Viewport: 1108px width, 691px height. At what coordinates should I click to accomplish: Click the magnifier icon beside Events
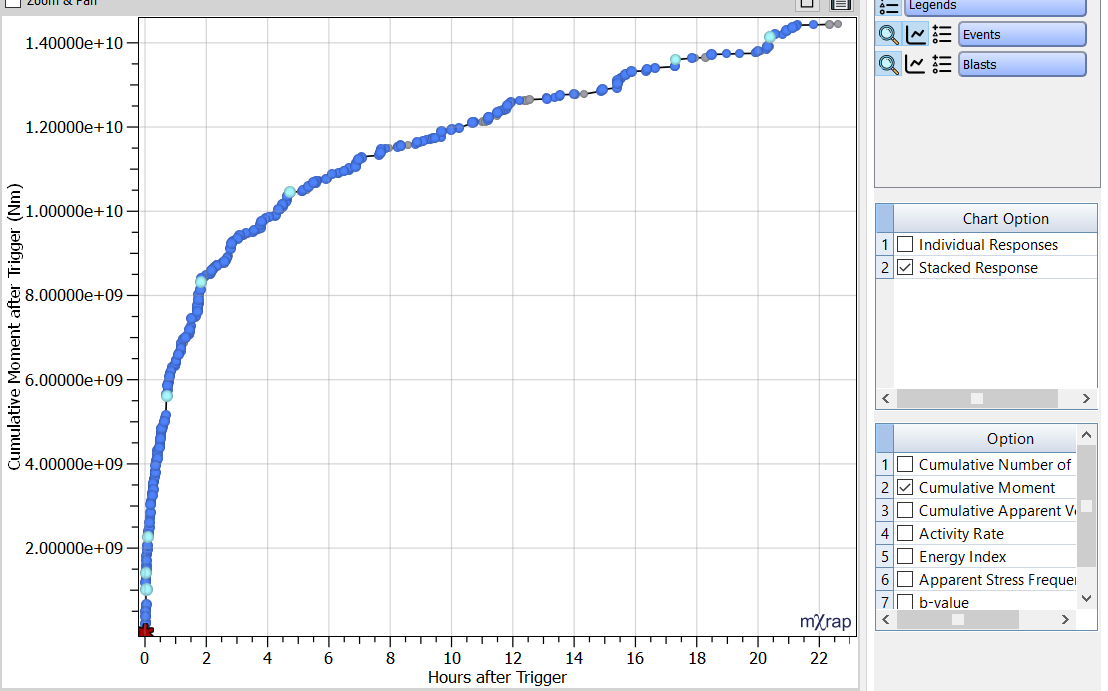[888, 35]
